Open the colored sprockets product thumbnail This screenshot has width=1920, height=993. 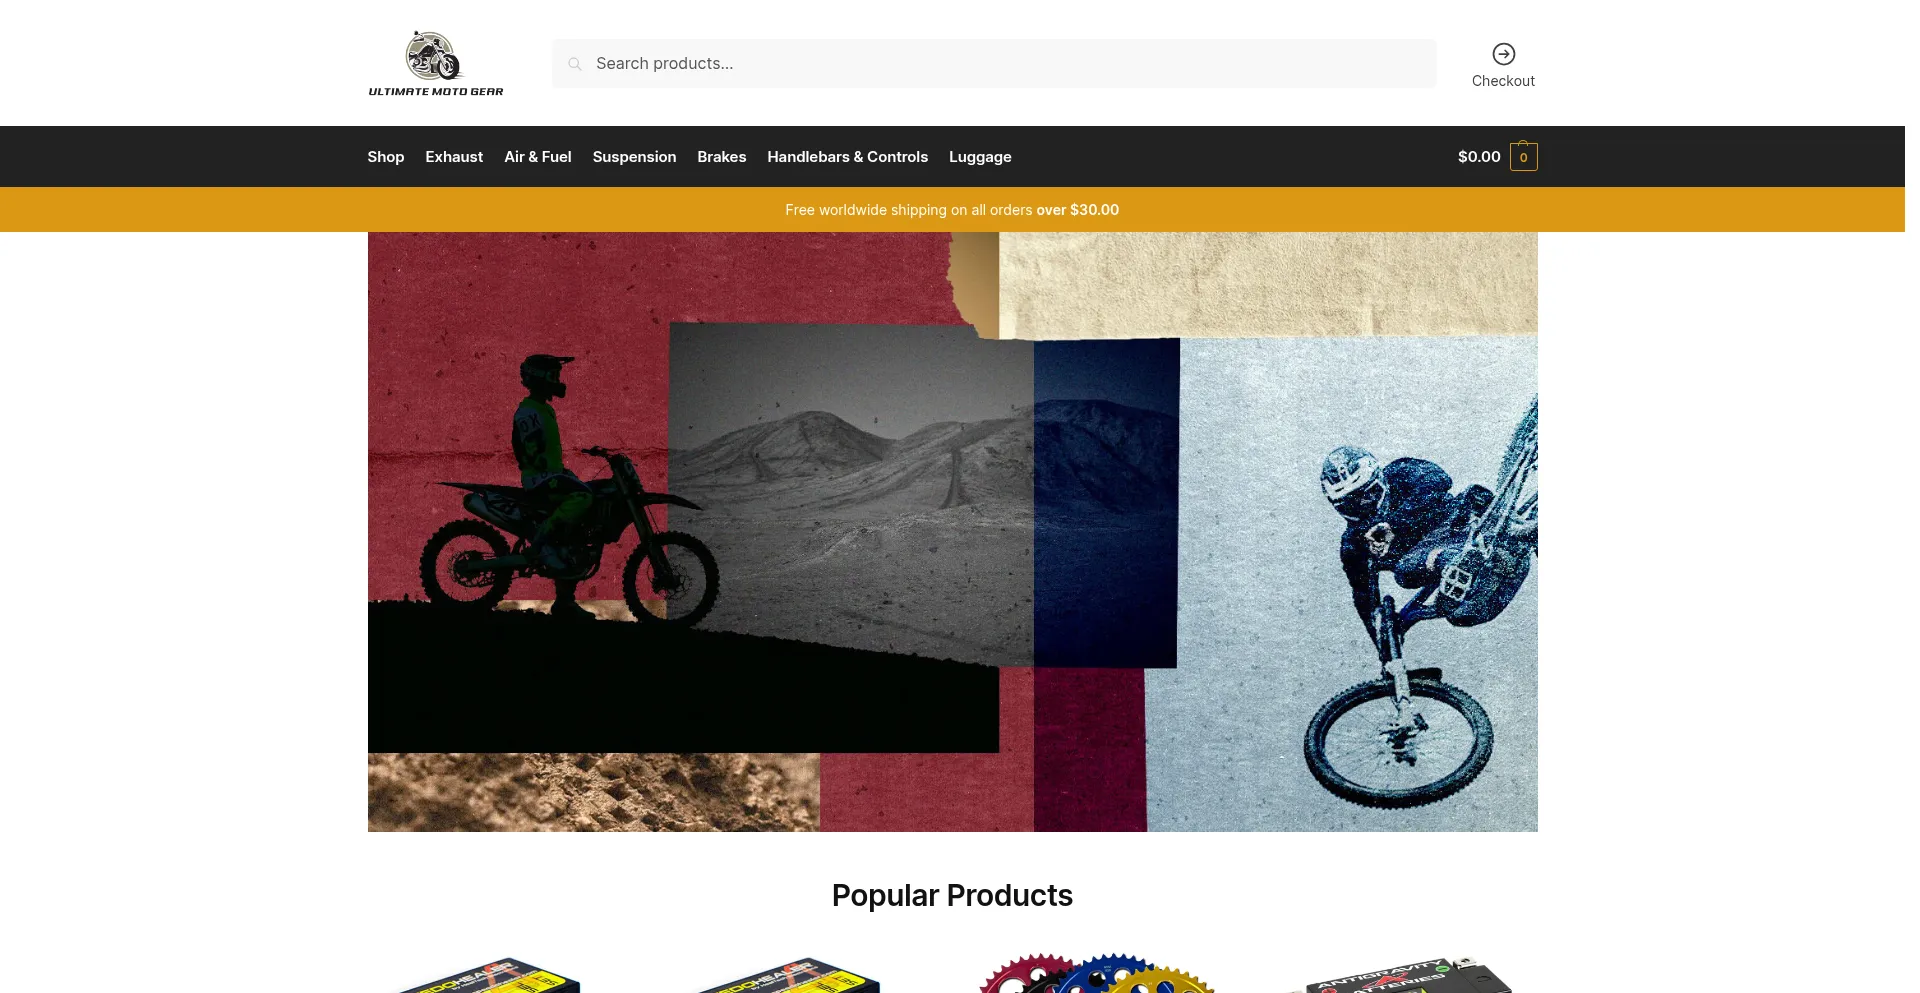[x=1097, y=972]
